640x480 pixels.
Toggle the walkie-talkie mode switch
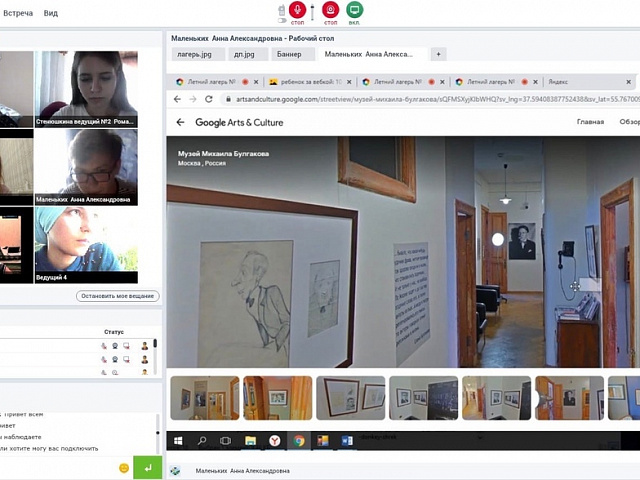[x=281, y=20]
